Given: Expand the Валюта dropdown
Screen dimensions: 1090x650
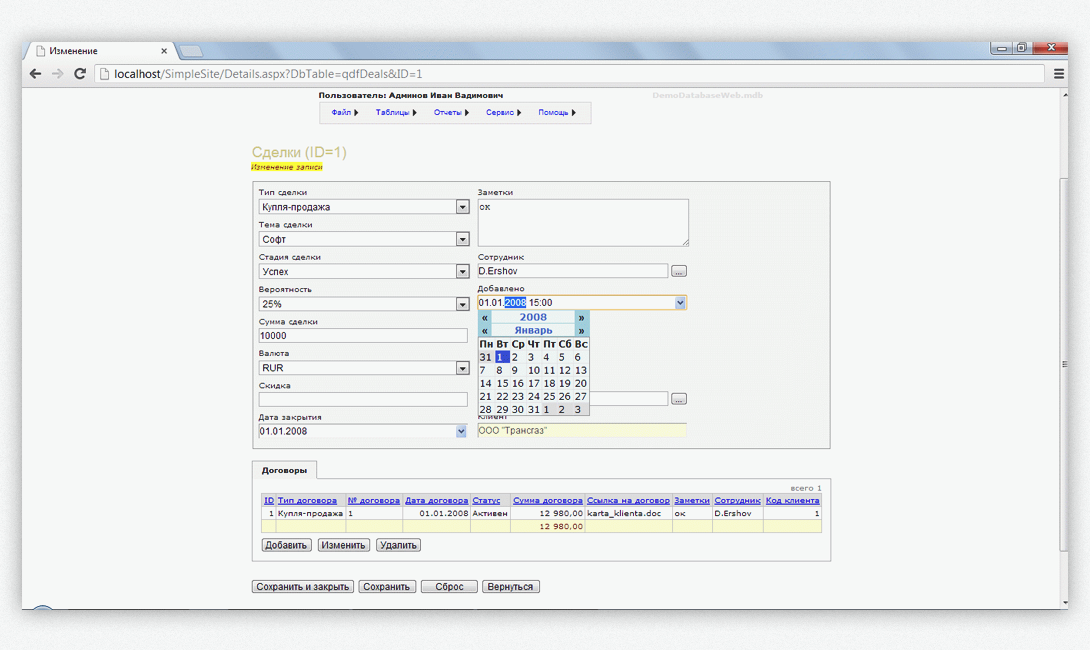Looking at the screenshot, I should click(x=462, y=368).
